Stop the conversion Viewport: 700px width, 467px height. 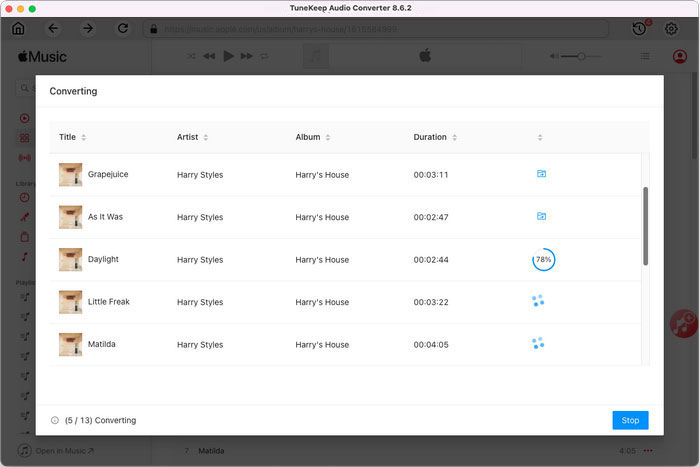(x=630, y=420)
